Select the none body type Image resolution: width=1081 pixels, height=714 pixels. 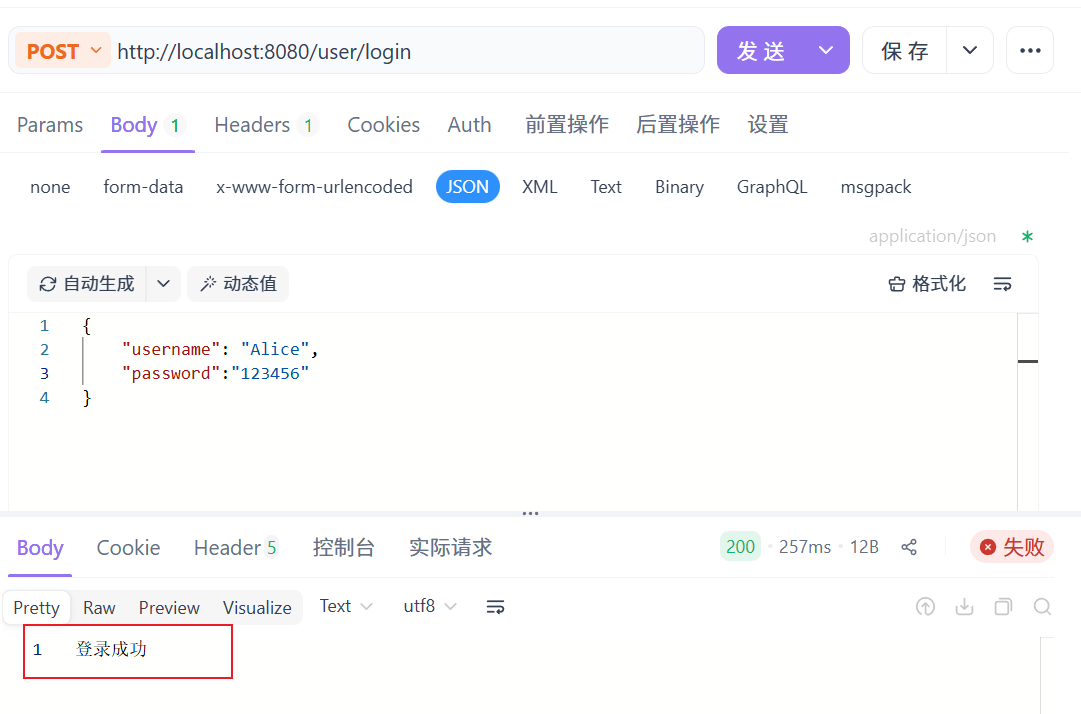click(x=50, y=187)
